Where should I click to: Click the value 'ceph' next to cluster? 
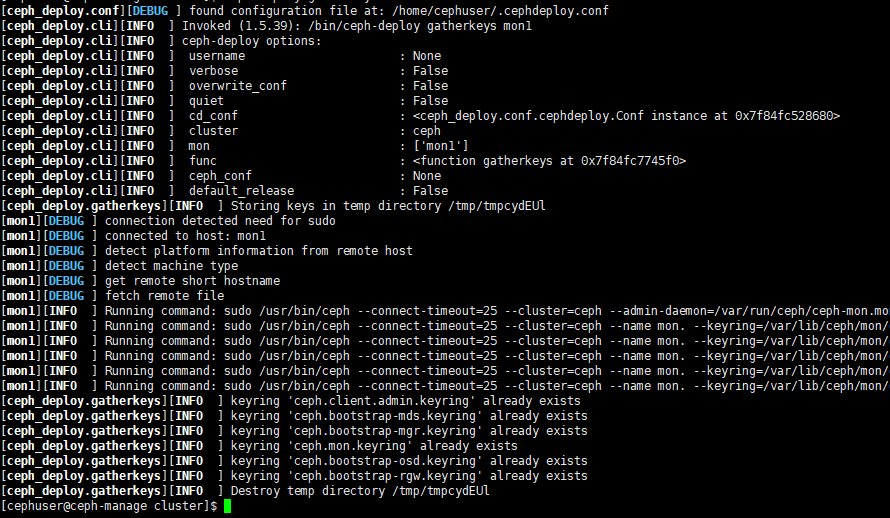[427, 130]
